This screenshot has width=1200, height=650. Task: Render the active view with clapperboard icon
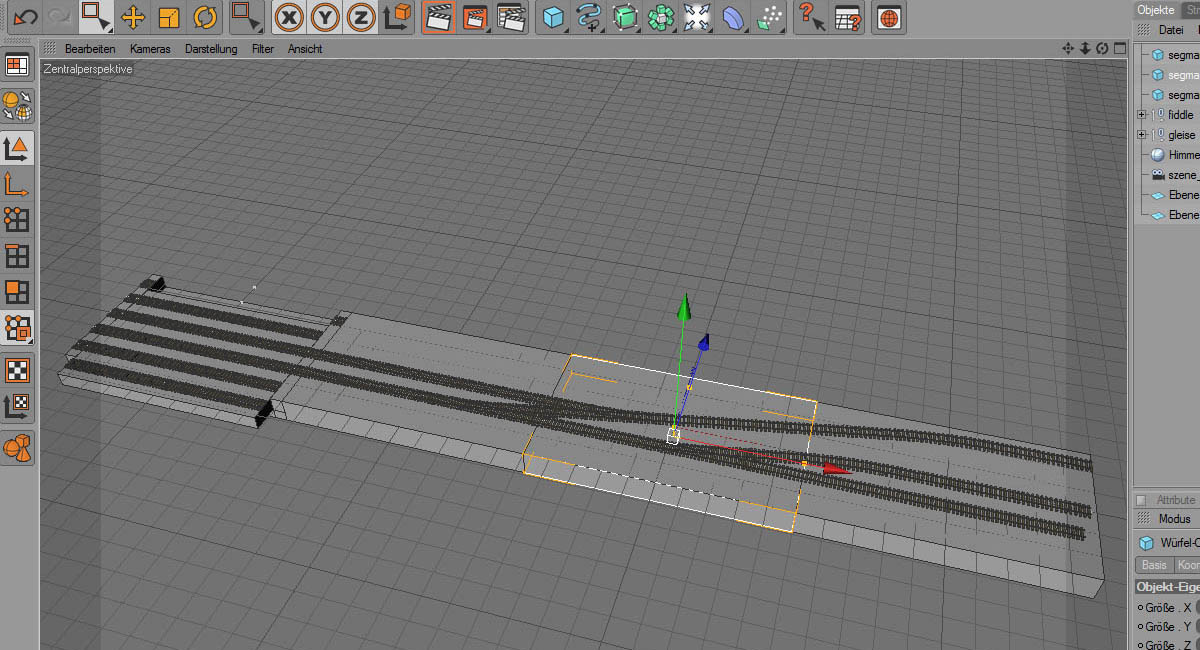(438, 17)
